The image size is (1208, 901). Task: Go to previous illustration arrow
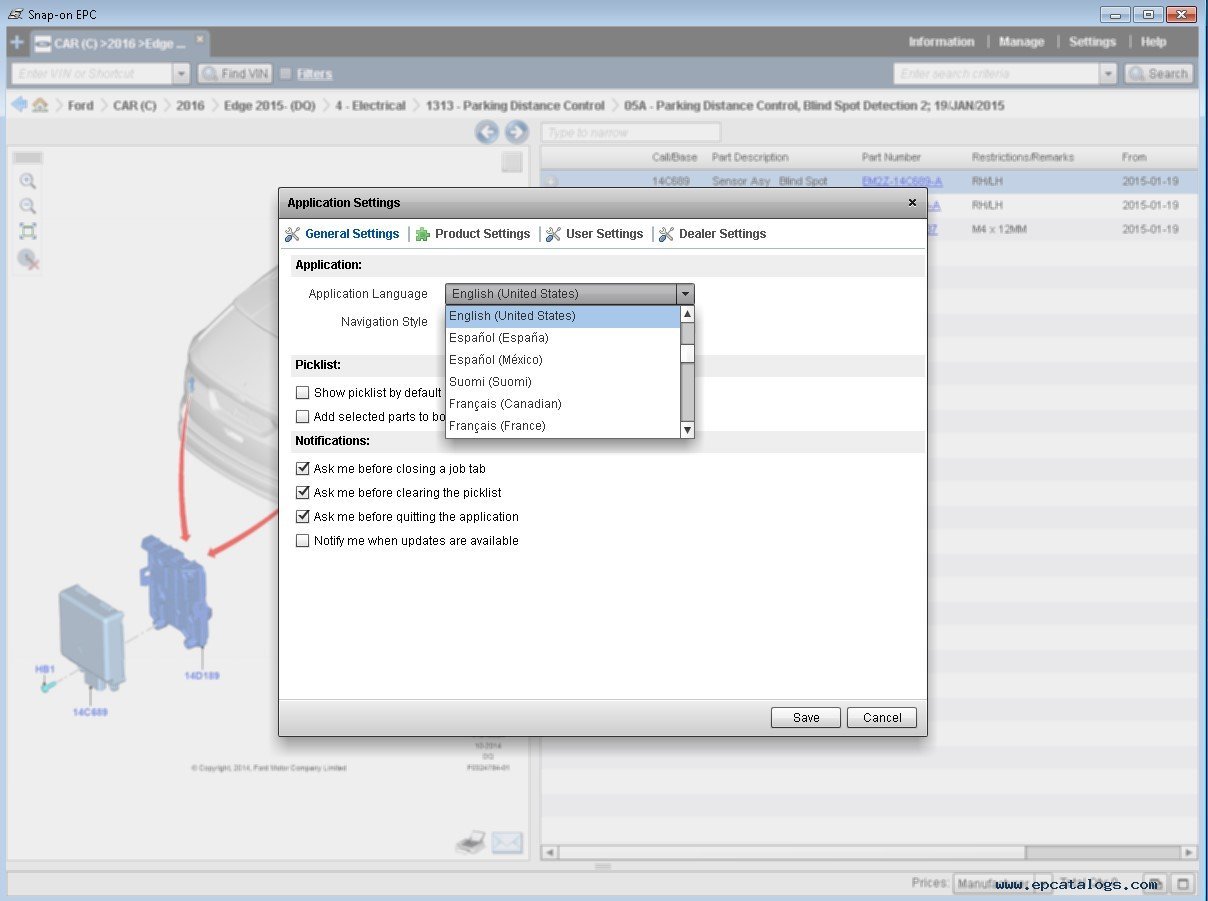click(487, 132)
